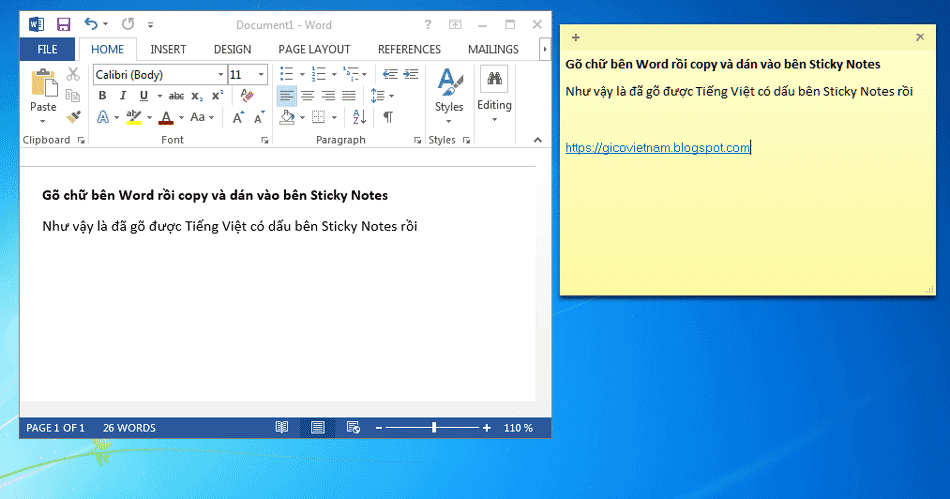The image size is (950, 499).
Task: Click the Copy icon in Clipboard group
Action: (x=73, y=96)
